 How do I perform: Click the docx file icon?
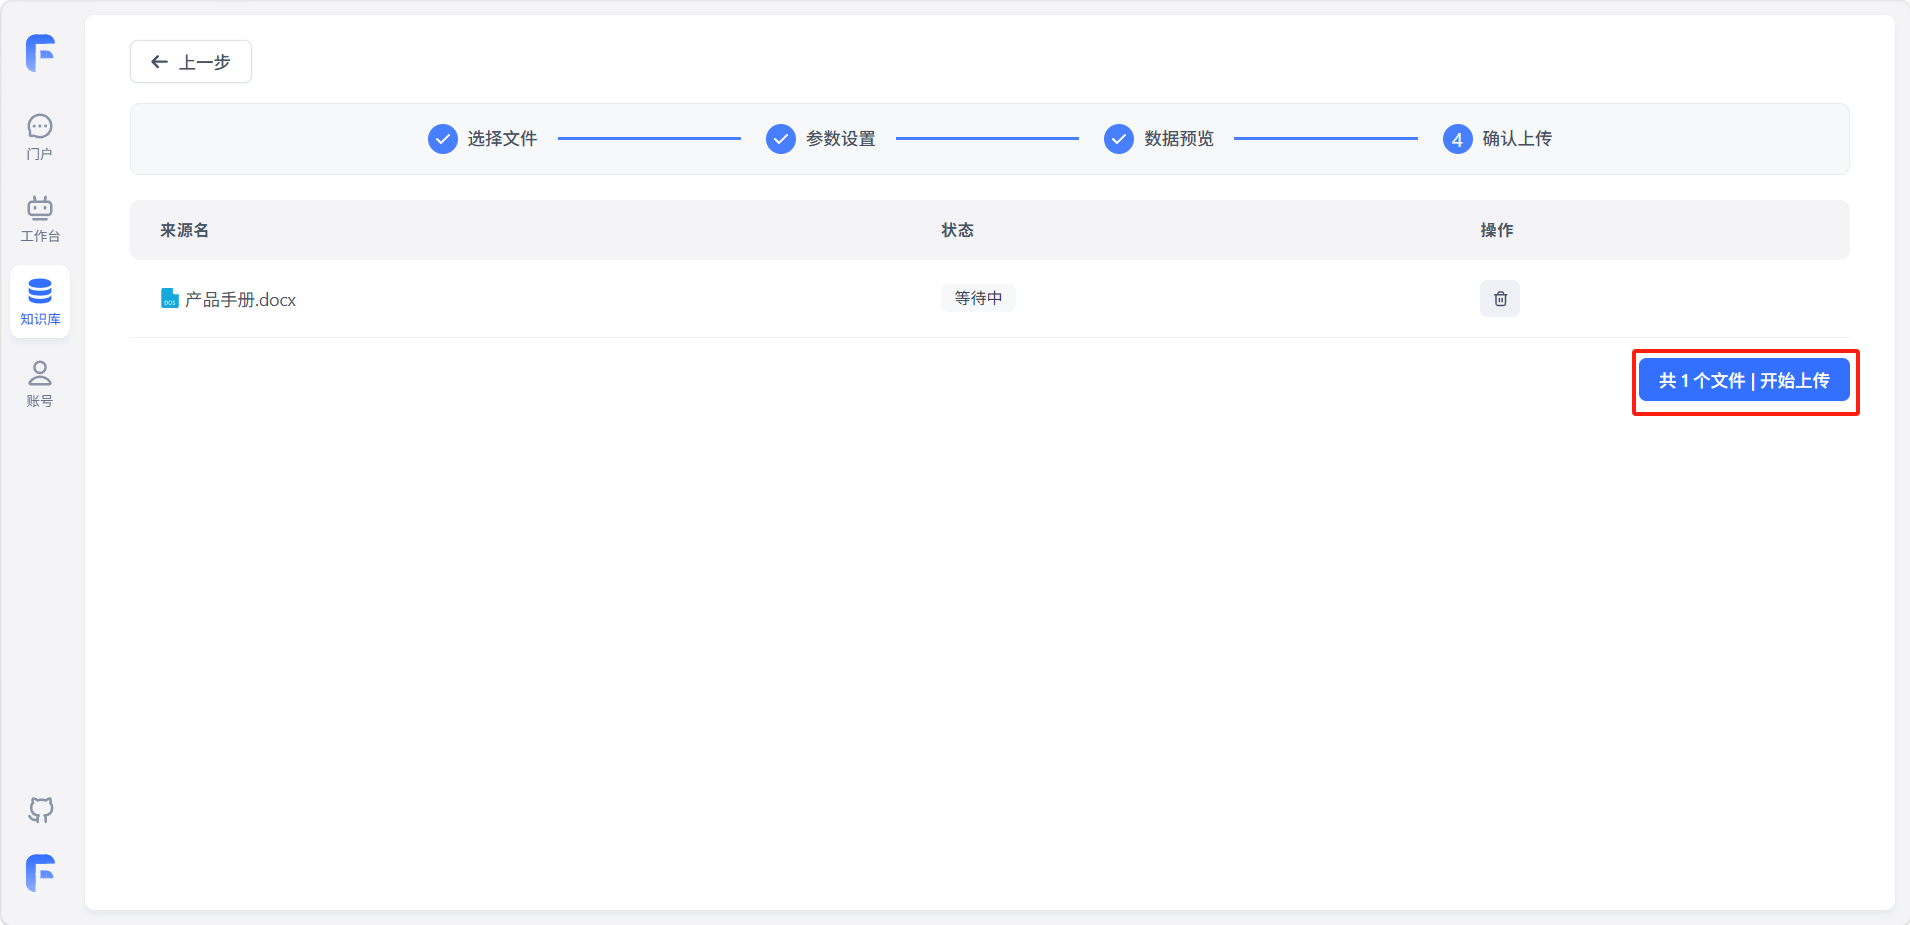tap(169, 299)
